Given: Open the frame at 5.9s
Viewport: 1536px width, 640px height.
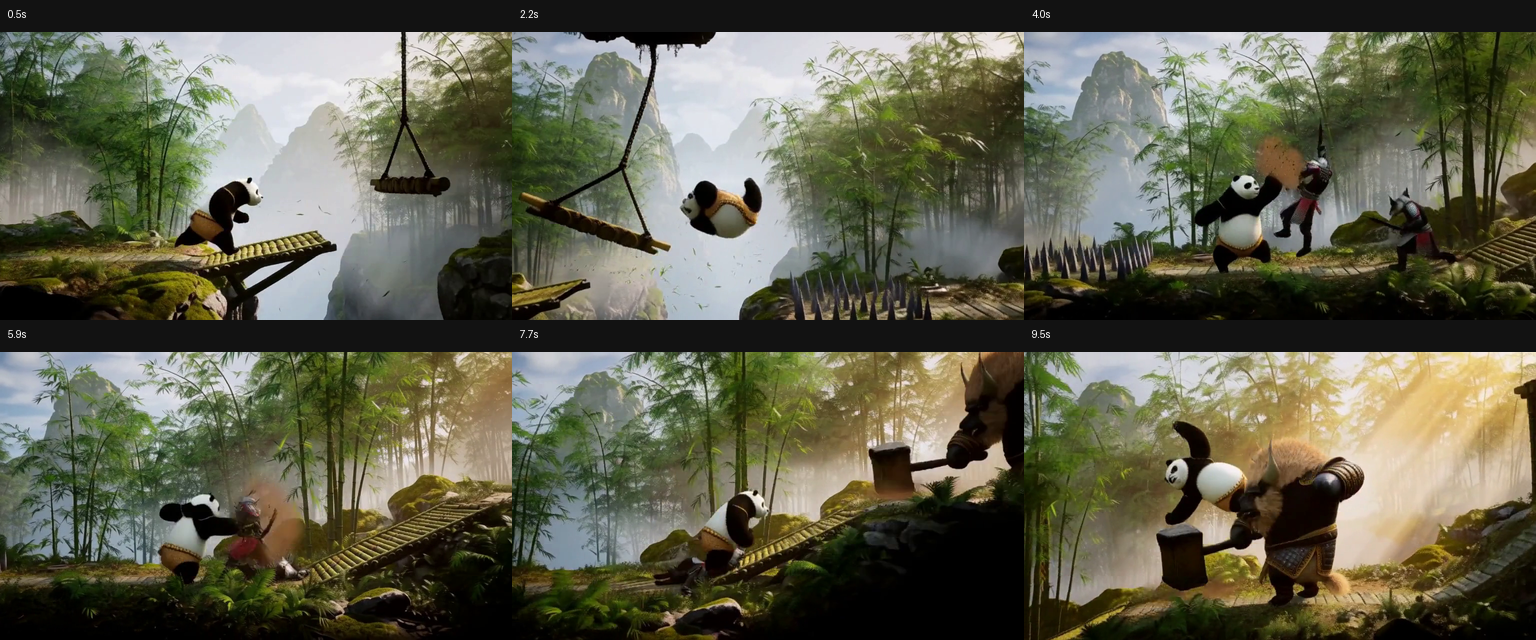Looking at the screenshot, I should [256, 496].
